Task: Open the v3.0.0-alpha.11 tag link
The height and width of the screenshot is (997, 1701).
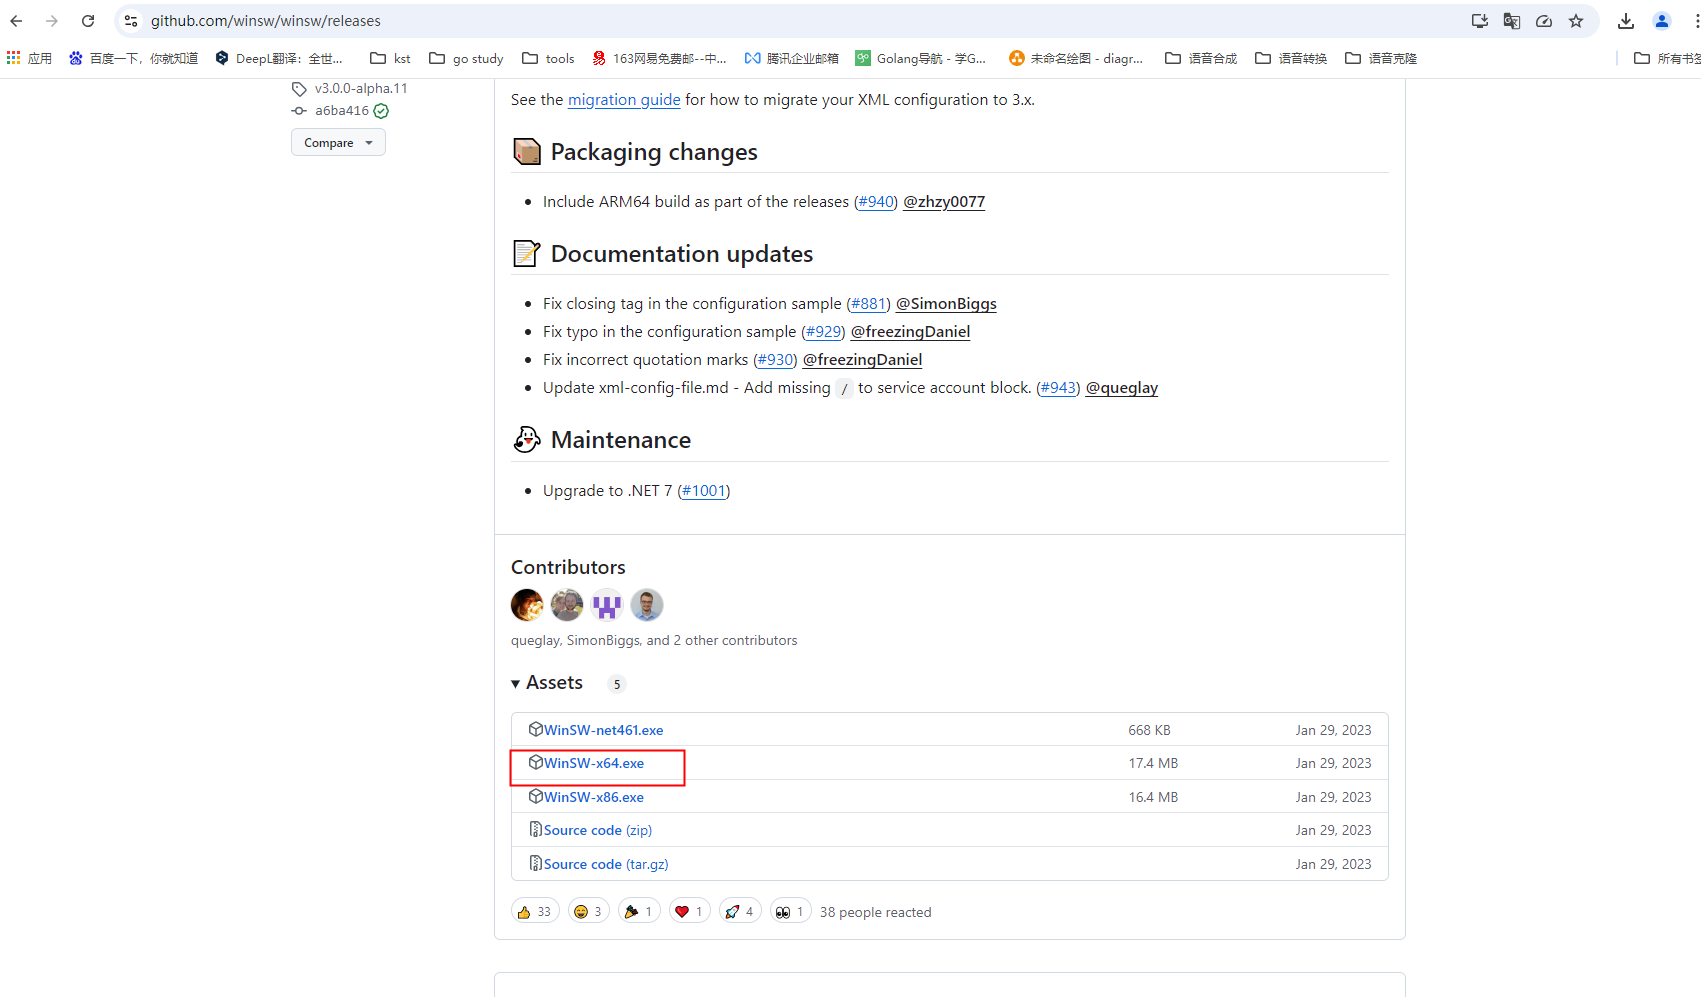Action: click(361, 88)
